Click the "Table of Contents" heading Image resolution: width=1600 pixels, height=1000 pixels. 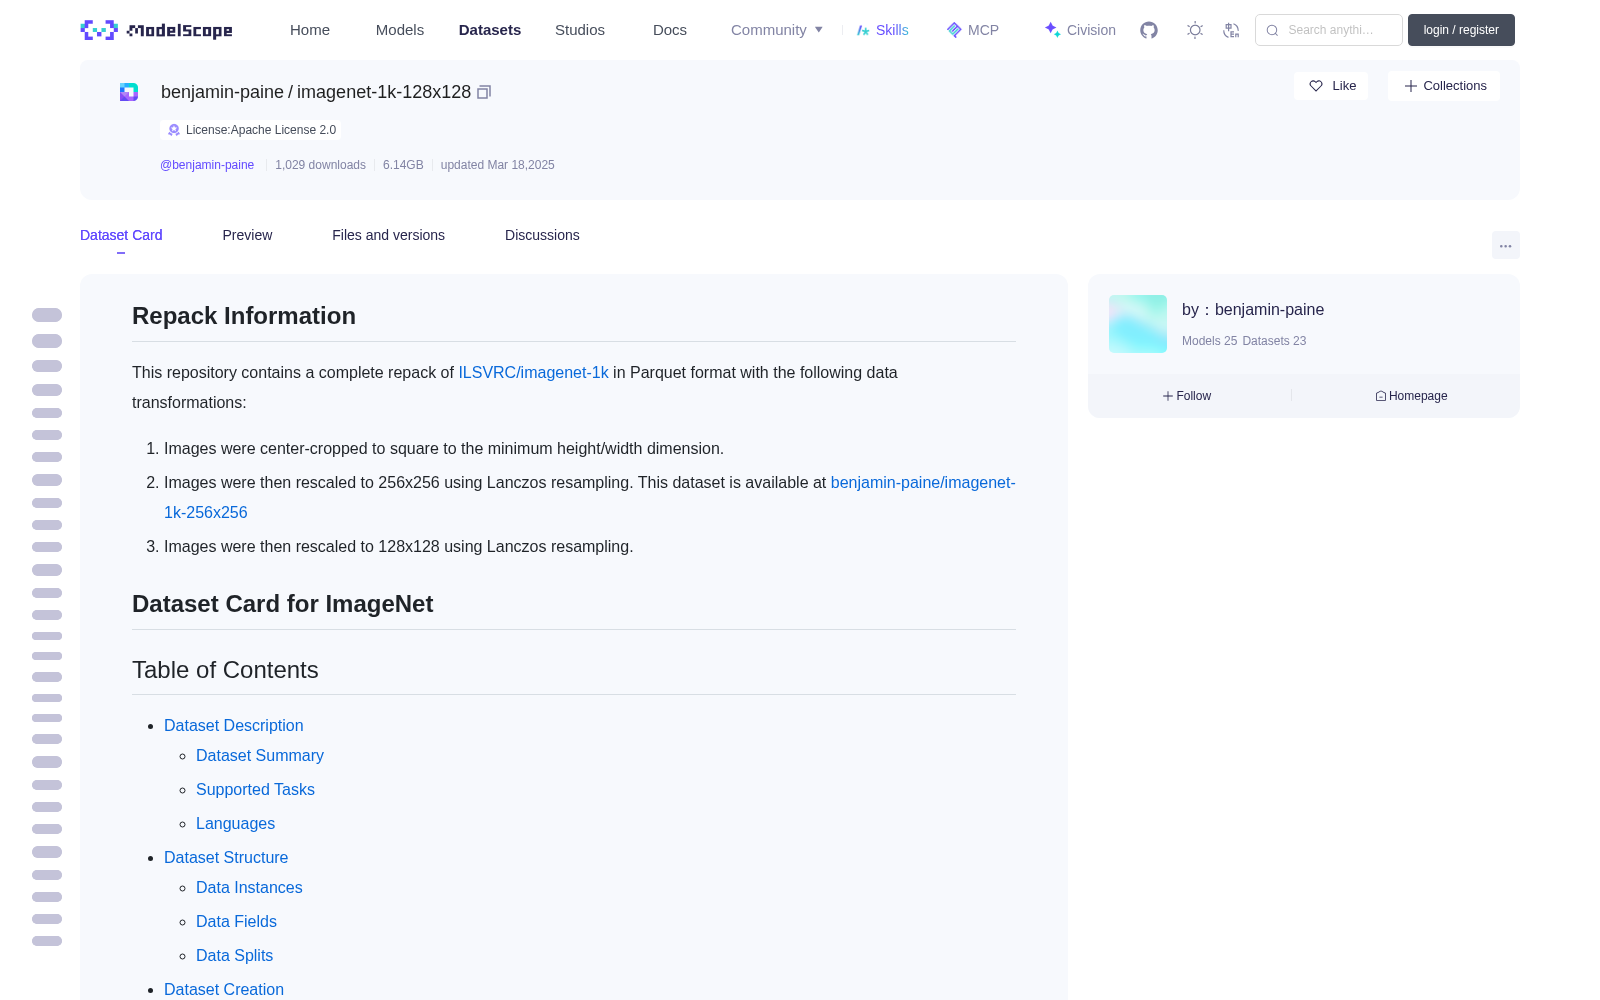(x=225, y=670)
